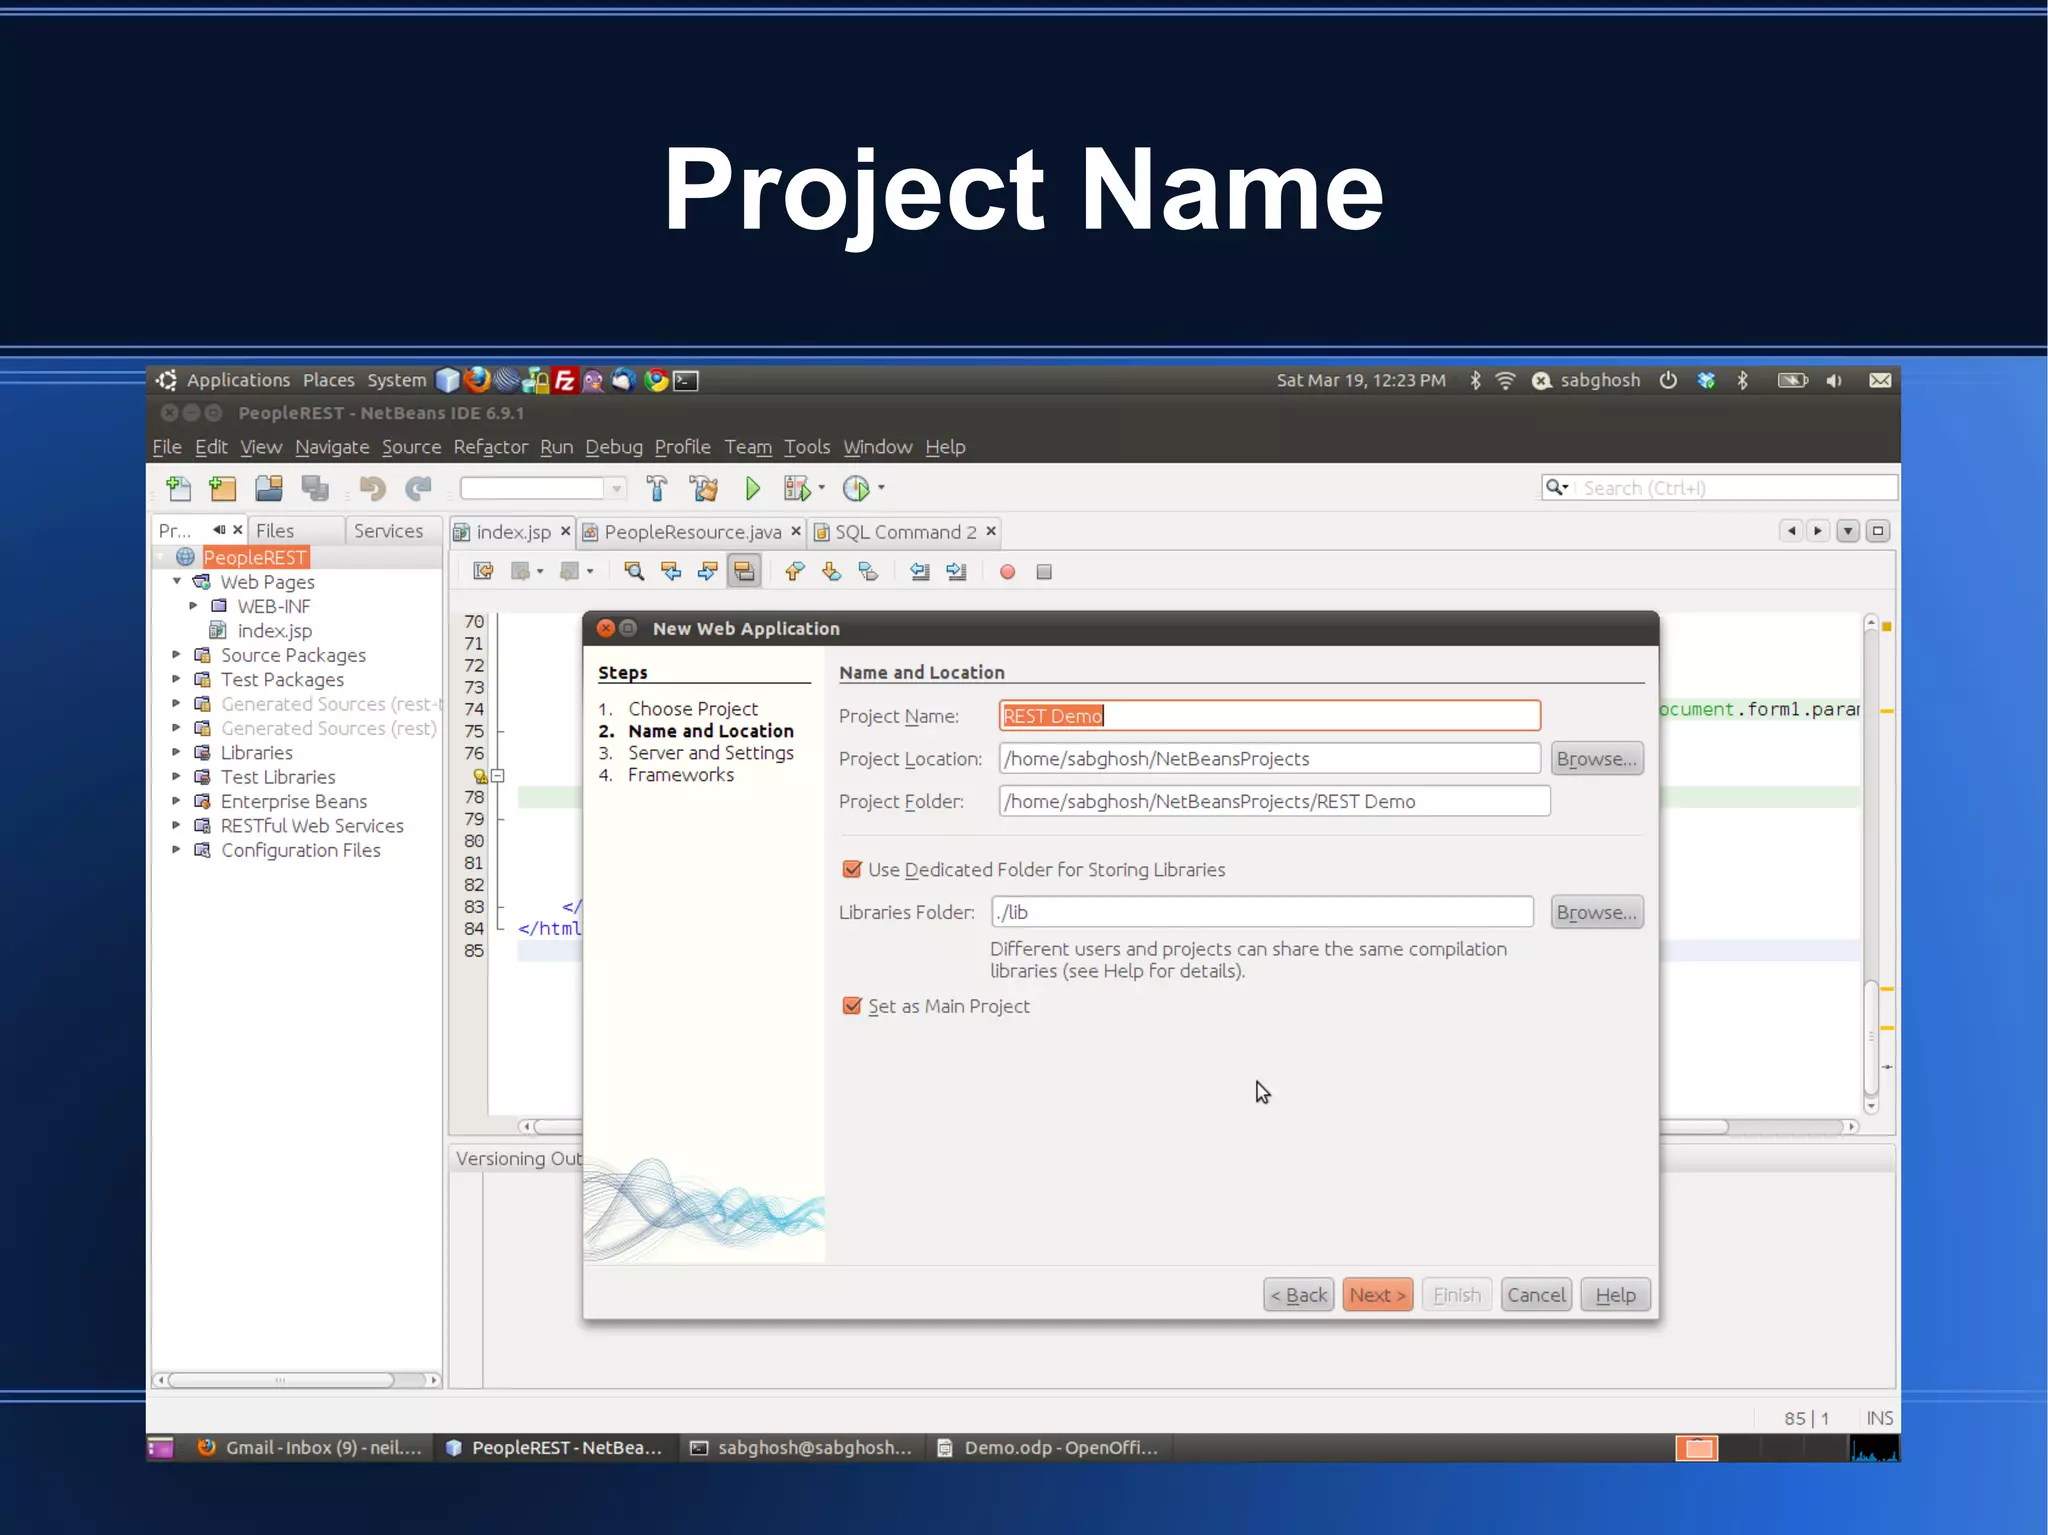2048x1535 pixels.
Task: Toggle the editor Highlight Search button
Action: [x=744, y=572]
